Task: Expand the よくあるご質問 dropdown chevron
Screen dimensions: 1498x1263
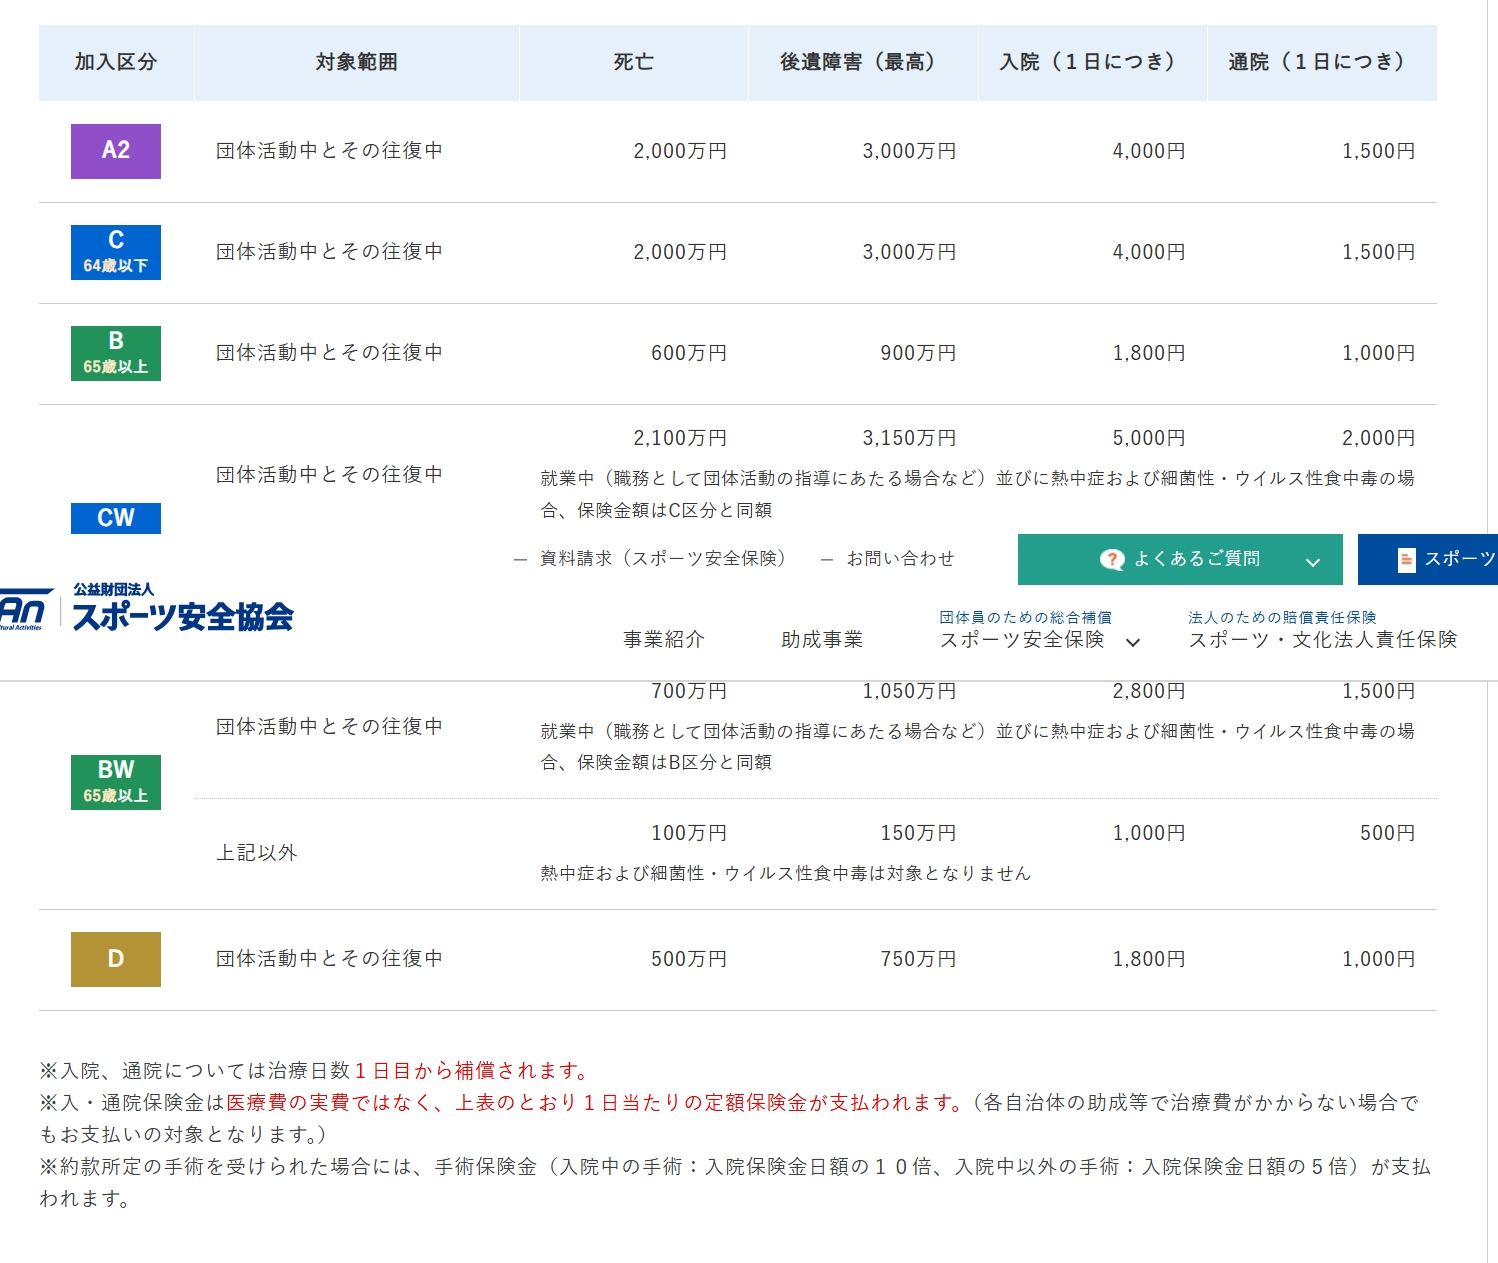Action: tap(1312, 562)
